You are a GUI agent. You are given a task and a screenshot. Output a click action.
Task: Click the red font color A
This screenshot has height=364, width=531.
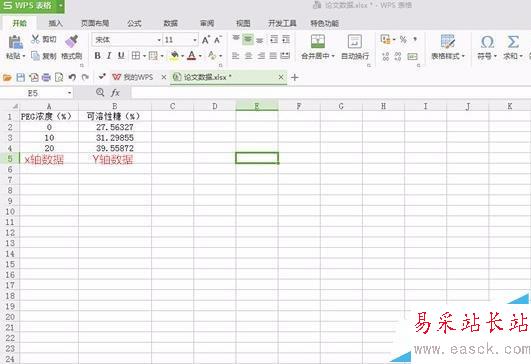[x=192, y=56]
